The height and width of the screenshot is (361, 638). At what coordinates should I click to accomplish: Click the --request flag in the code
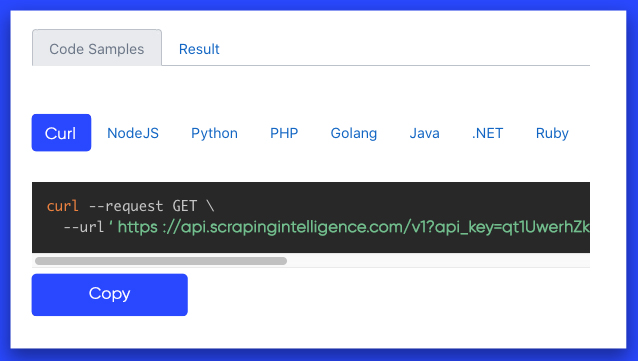[126, 206]
